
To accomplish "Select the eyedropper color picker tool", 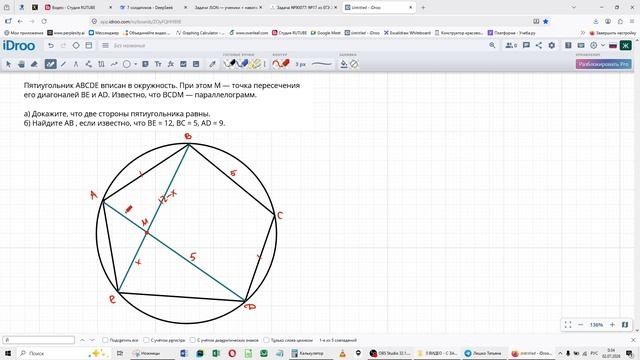I will pos(212,64).
